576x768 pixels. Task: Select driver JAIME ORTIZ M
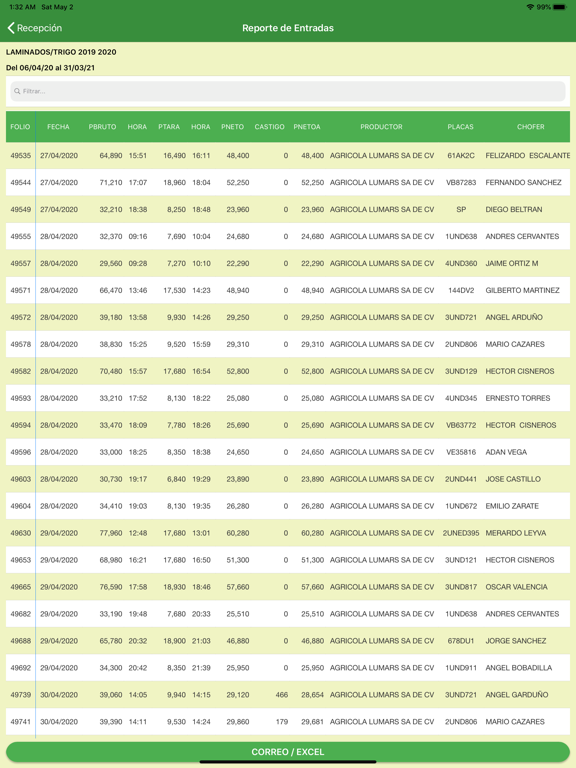pyautogui.click(x=512, y=263)
